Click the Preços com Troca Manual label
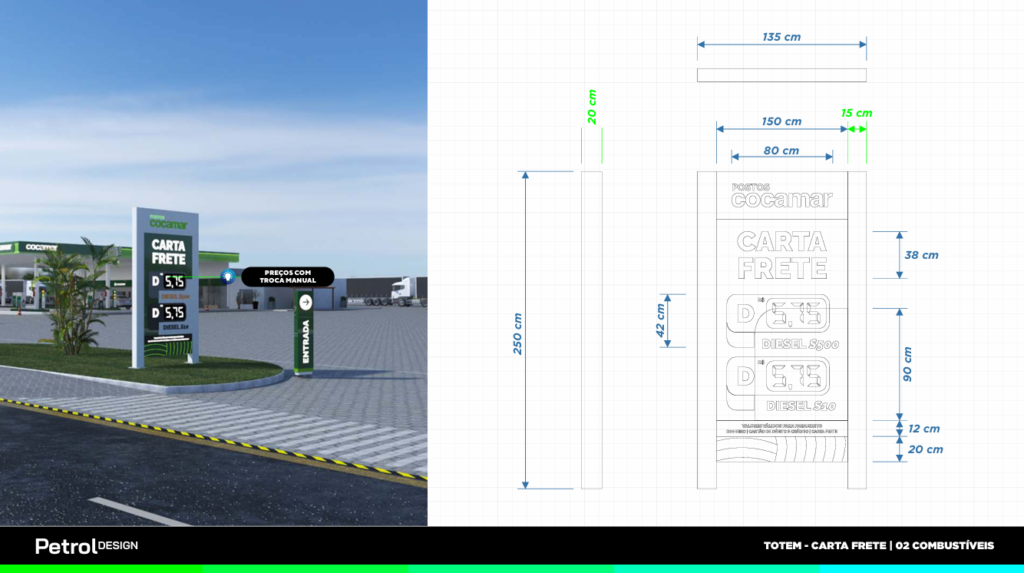 [288, 276]
